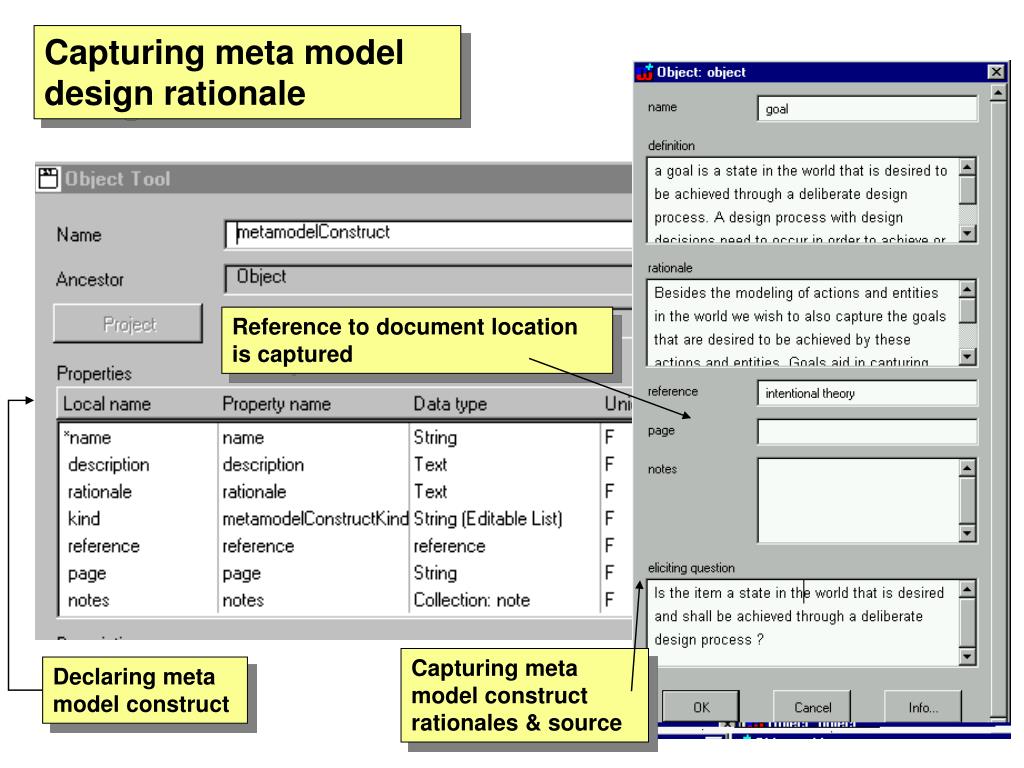
Task: Click the Text data type in description row
Action: point(430,464)
